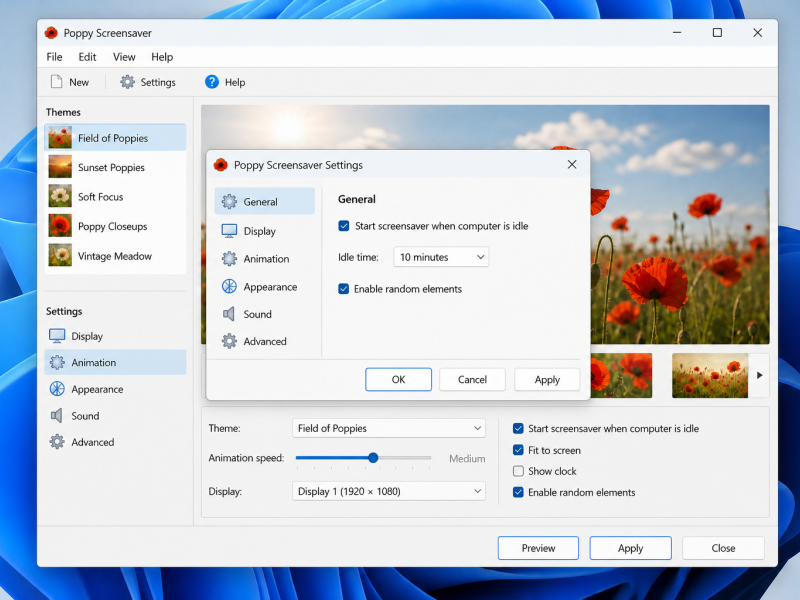Select the red poppies closeup thumbnail
Screen dimensions: 800x600
[x=621, y=375]
